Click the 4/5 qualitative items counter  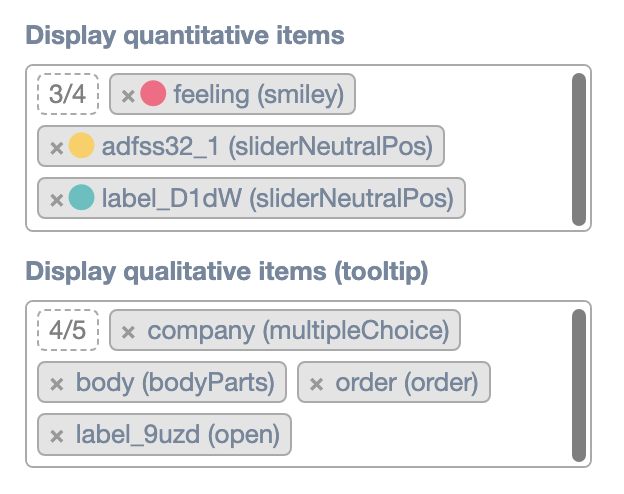pyautogui.click(x=68, y=331)
